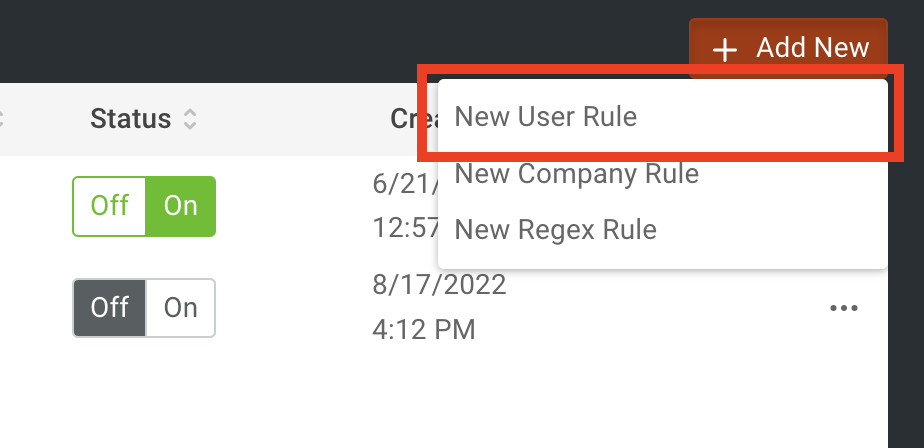Enable the 8/17/2022 rule via On
Viewport: 924px width, 448px height.
pyautogui.click(x=180, y=308)
